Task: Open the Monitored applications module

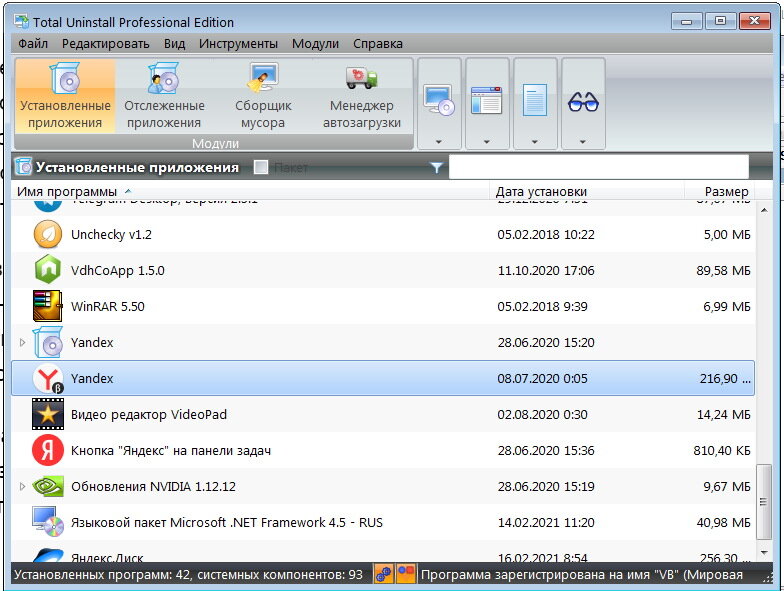Action: tap(164, 96)
